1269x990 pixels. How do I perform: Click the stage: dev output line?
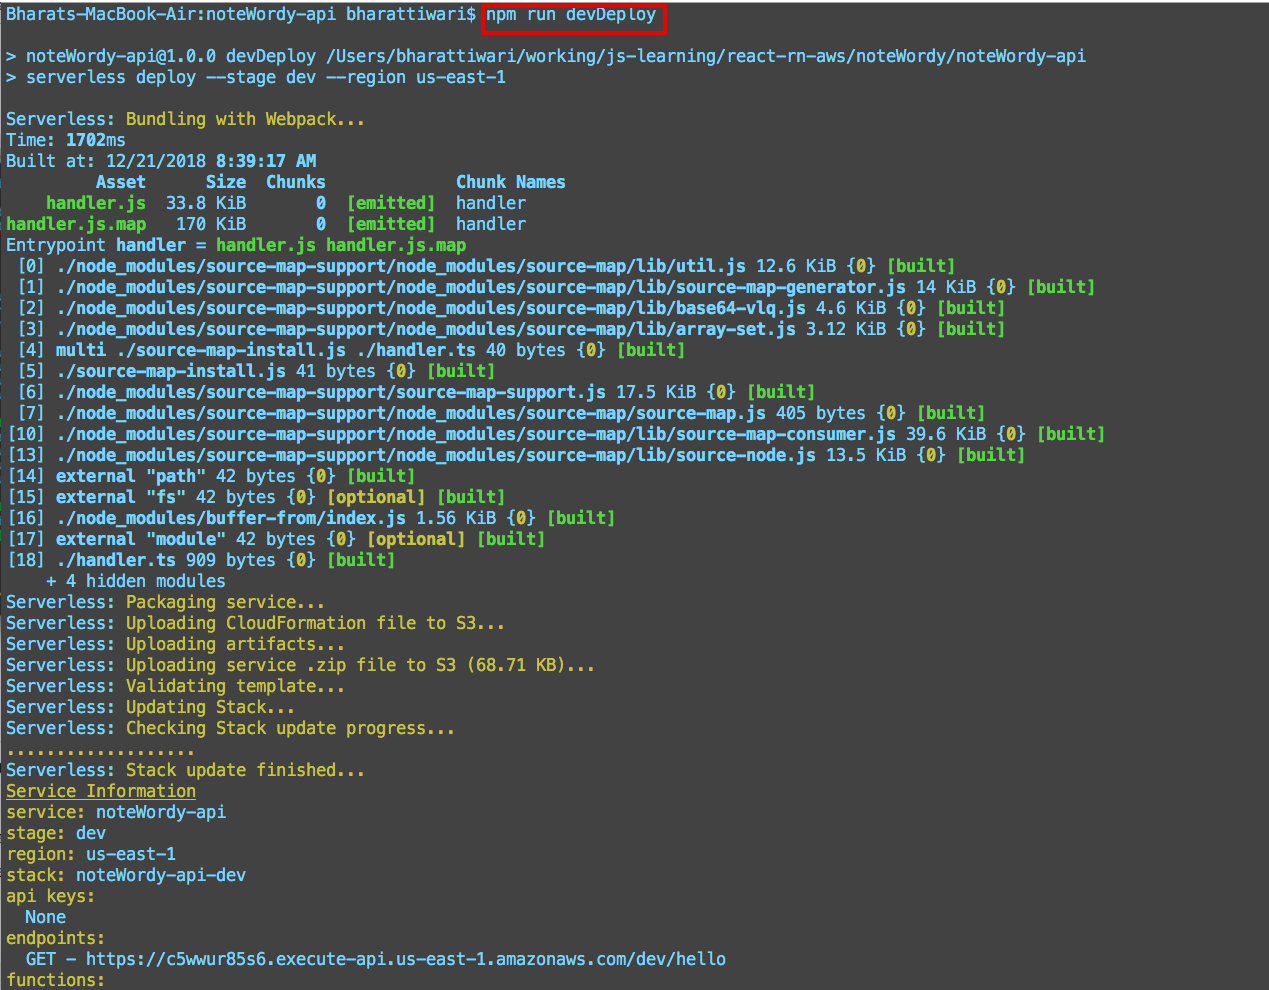pyautogui.click(x=57, y=832)
